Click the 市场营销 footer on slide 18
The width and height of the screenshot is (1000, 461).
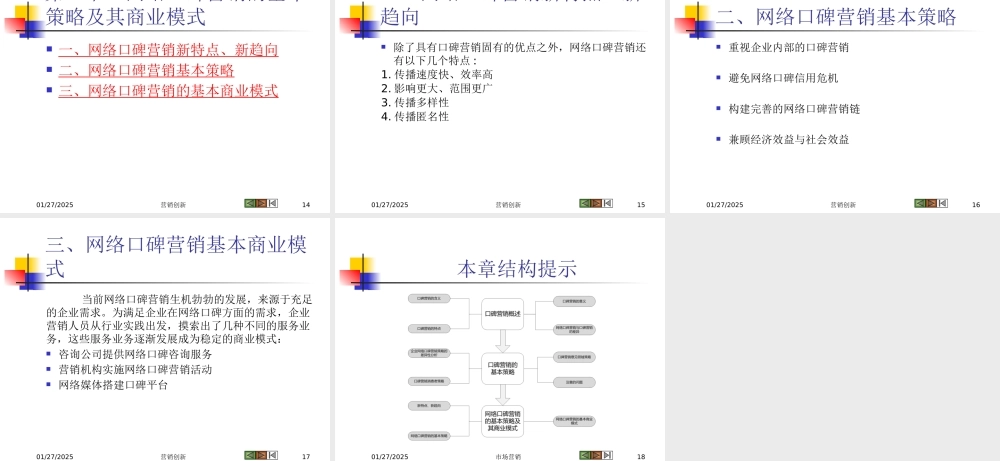pos(508,457)
